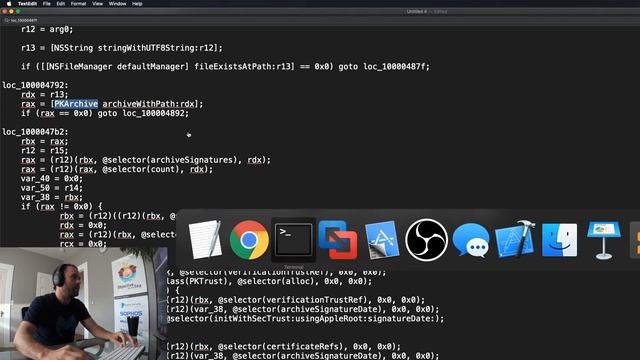Open the Window menu
The image size is (640, 360).
pyautogui.click(x=117, y=4)
